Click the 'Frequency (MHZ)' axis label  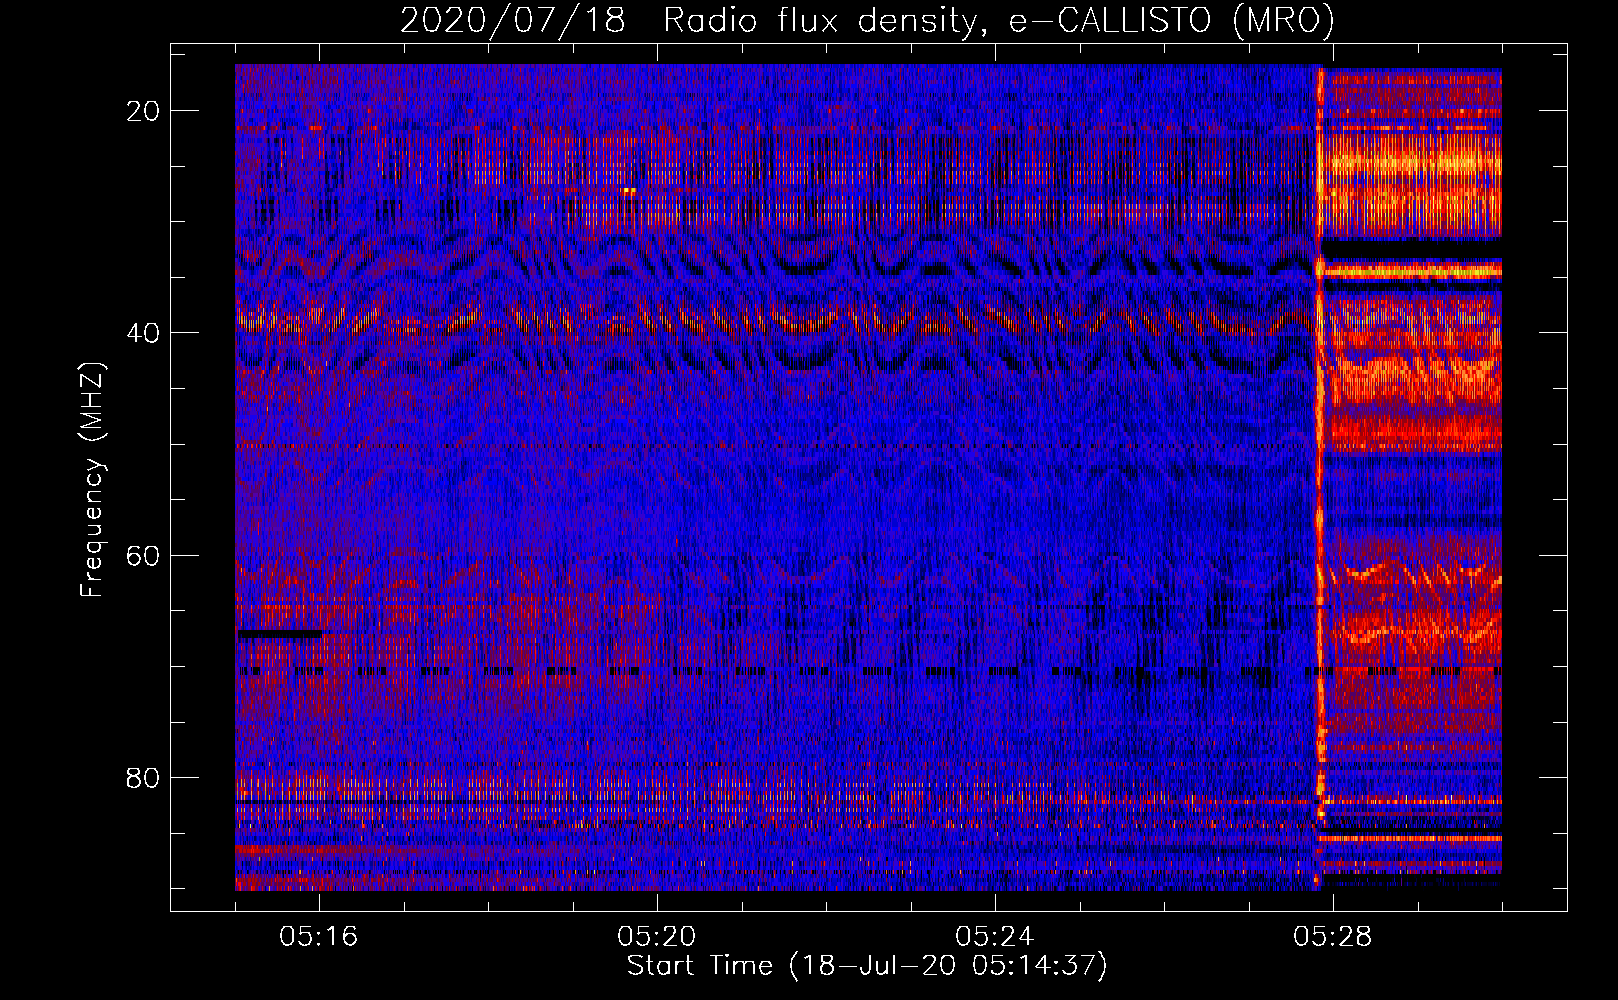(x=92, y=480)
